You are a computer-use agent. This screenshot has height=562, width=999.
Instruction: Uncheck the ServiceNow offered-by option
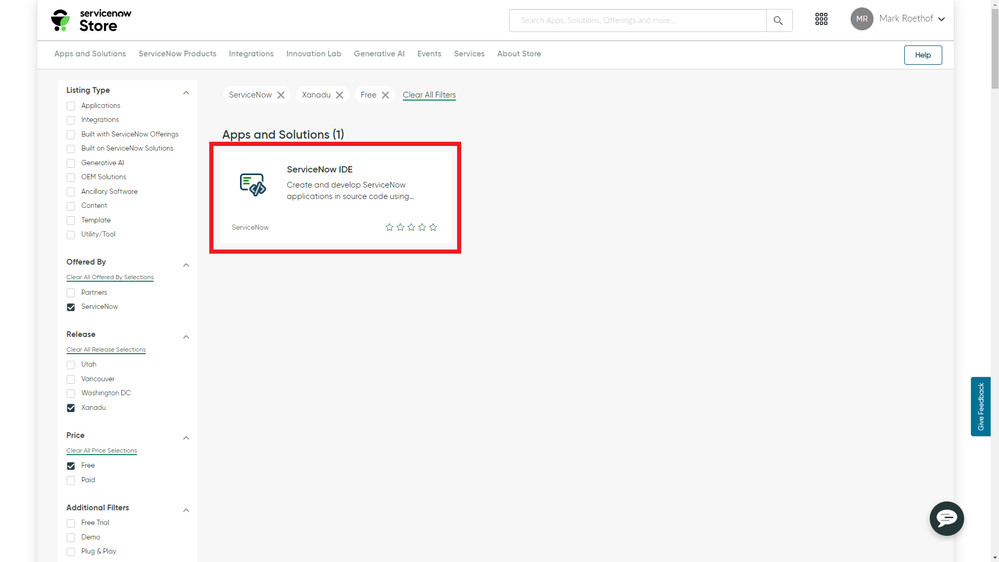71,307
